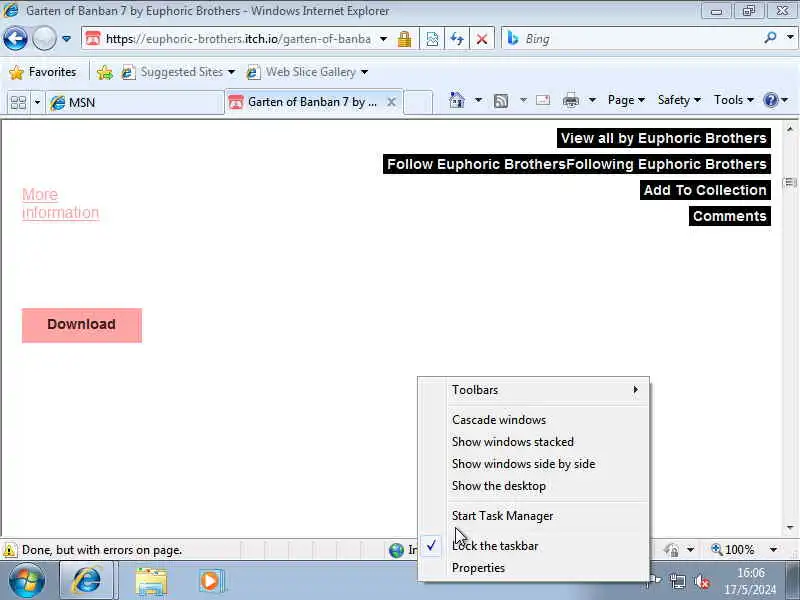This screenshot has height=600, width=800.
Task: Launch Windows Media Player from taskbar
Action: 210,581
